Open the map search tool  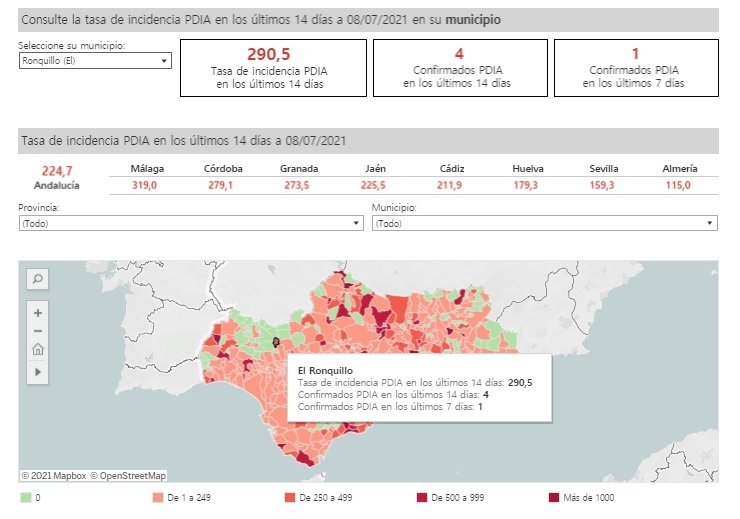coord(37,280)
